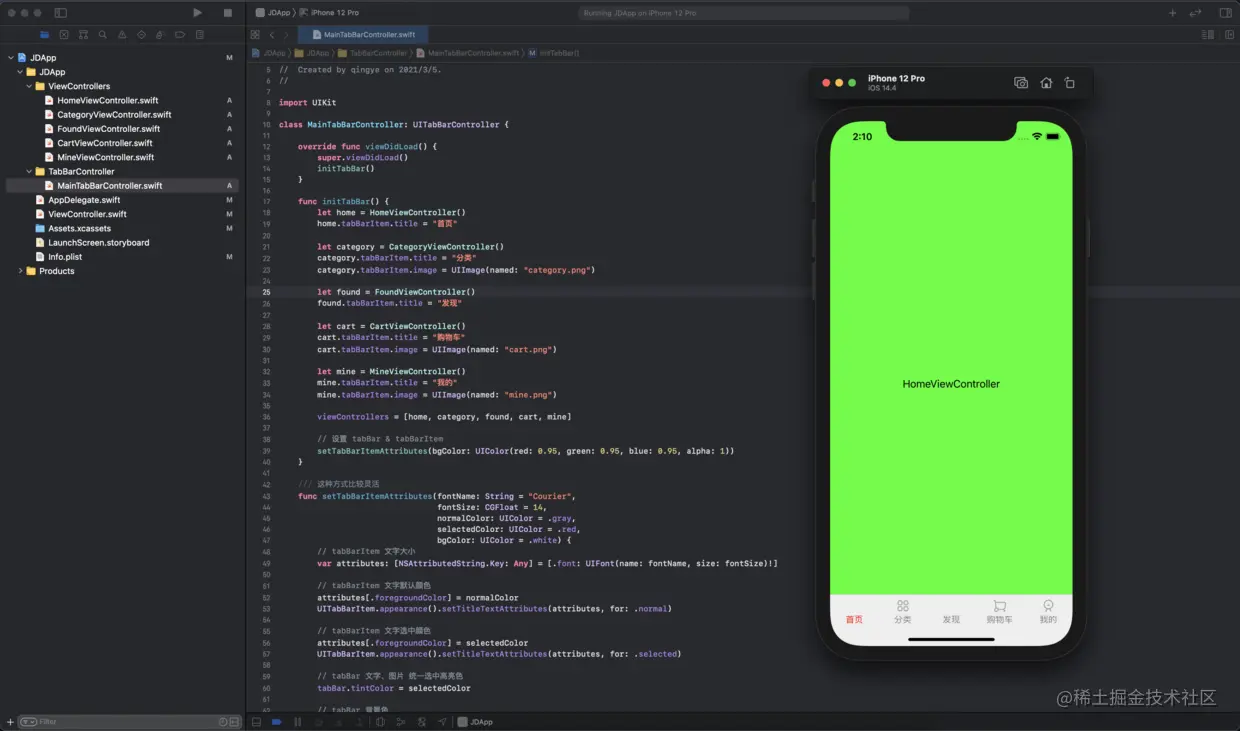Click MainTabBarController.swift in jump bar

(468, 53)
